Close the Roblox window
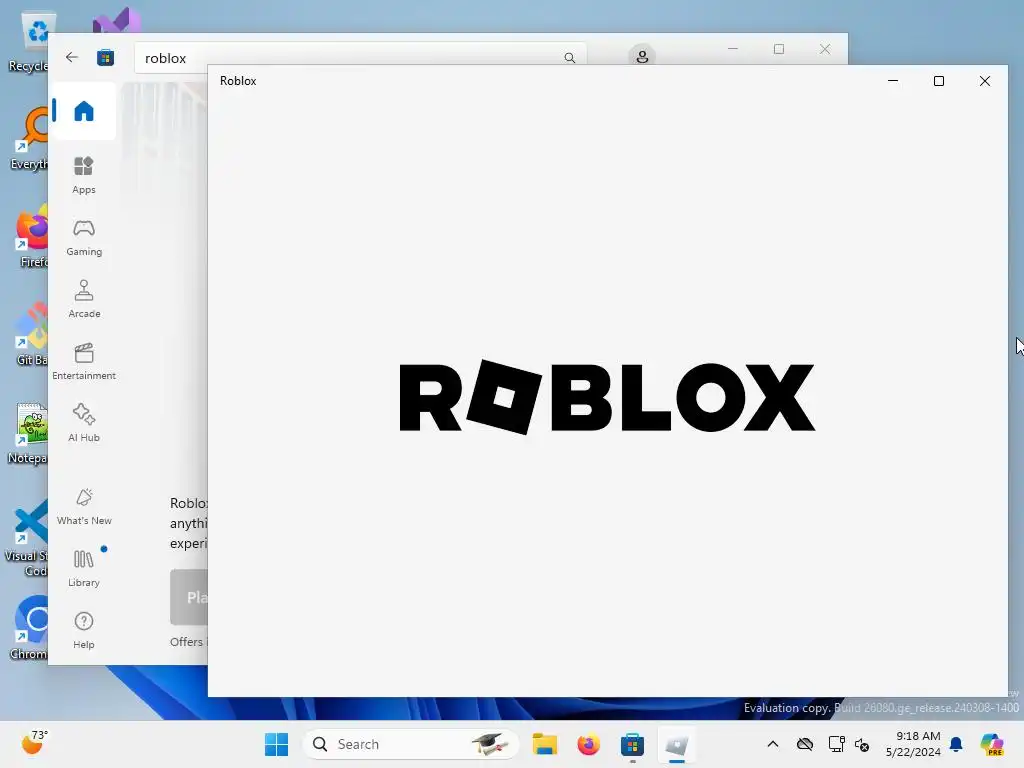1024x768 pixels. [x=985, y=81]
